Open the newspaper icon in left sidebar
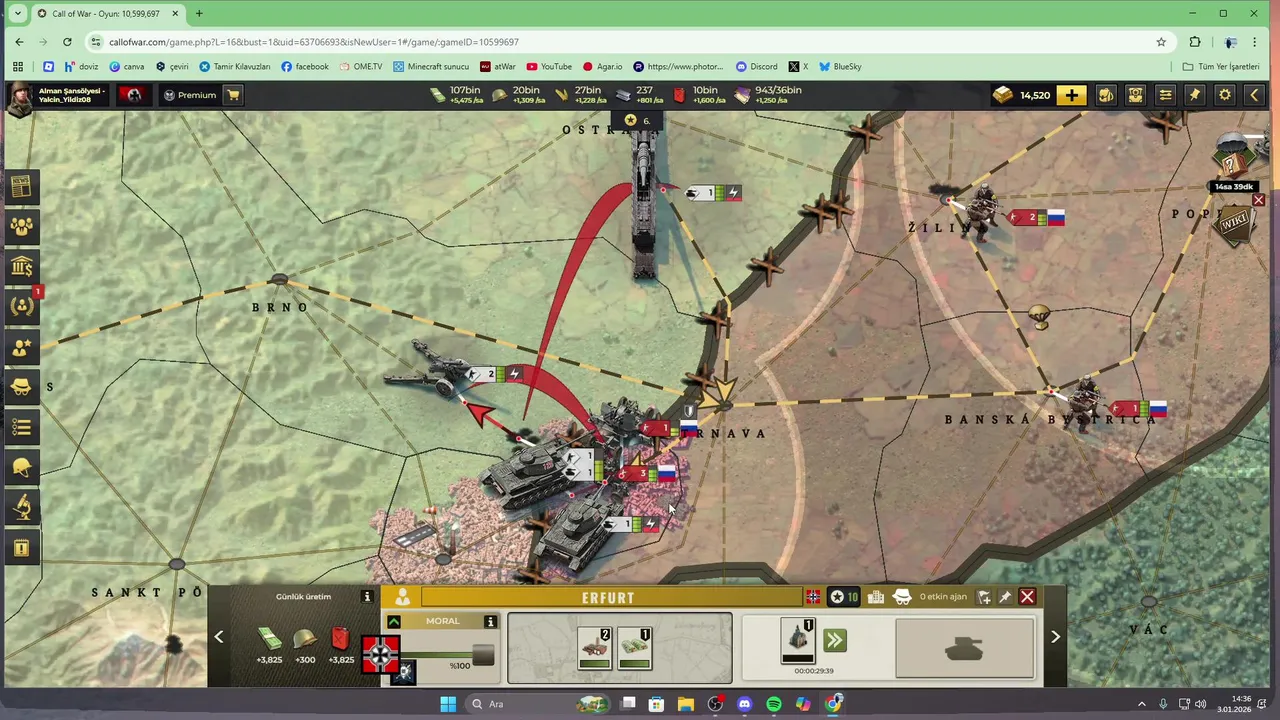 (x=21, y=186)
